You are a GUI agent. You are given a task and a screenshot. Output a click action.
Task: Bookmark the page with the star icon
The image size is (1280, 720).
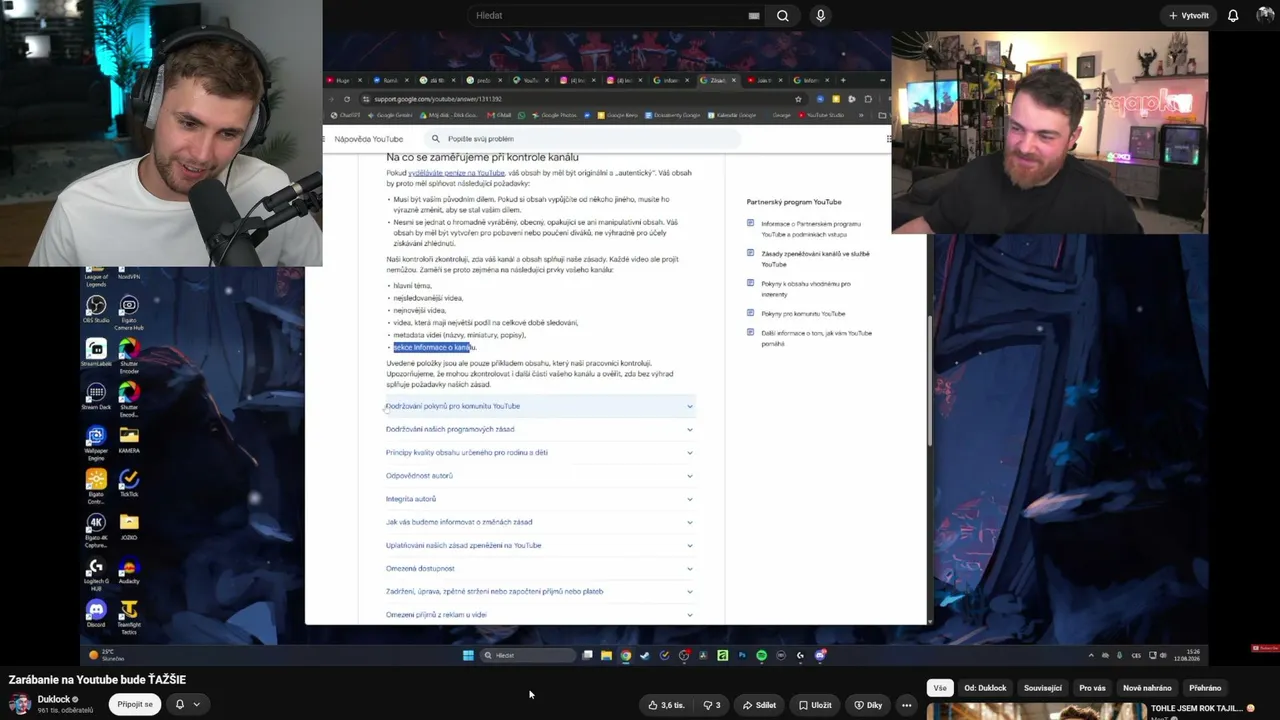[x=798, y=99]
